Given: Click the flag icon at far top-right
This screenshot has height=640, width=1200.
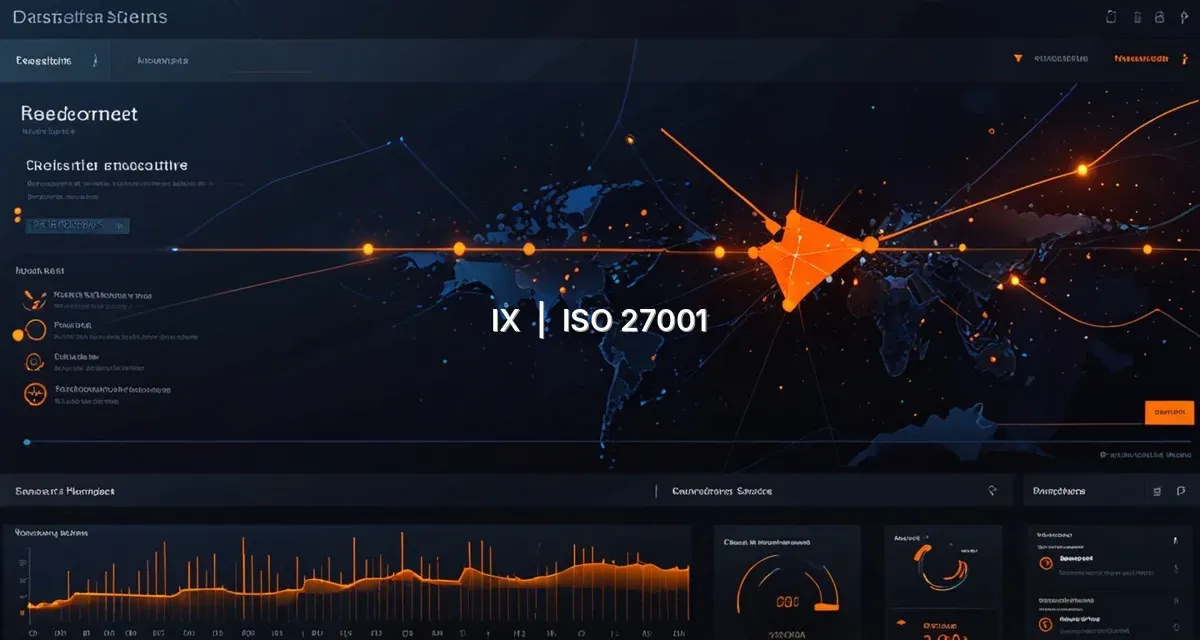Looking at the screenshot, I should [1184, 16].
